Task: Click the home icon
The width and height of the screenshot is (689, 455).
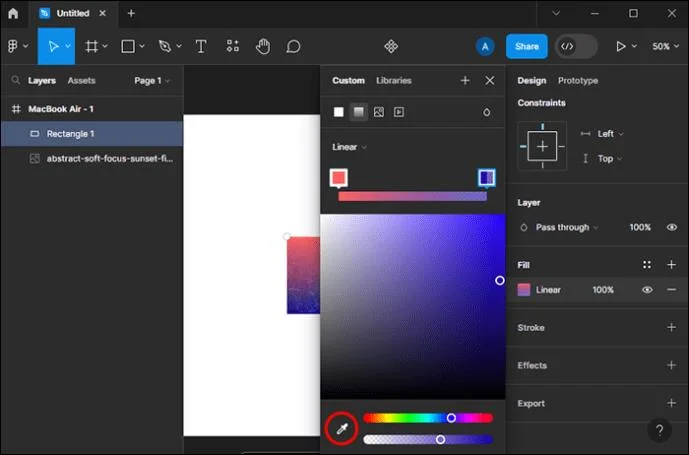Action: pos(13,13)
